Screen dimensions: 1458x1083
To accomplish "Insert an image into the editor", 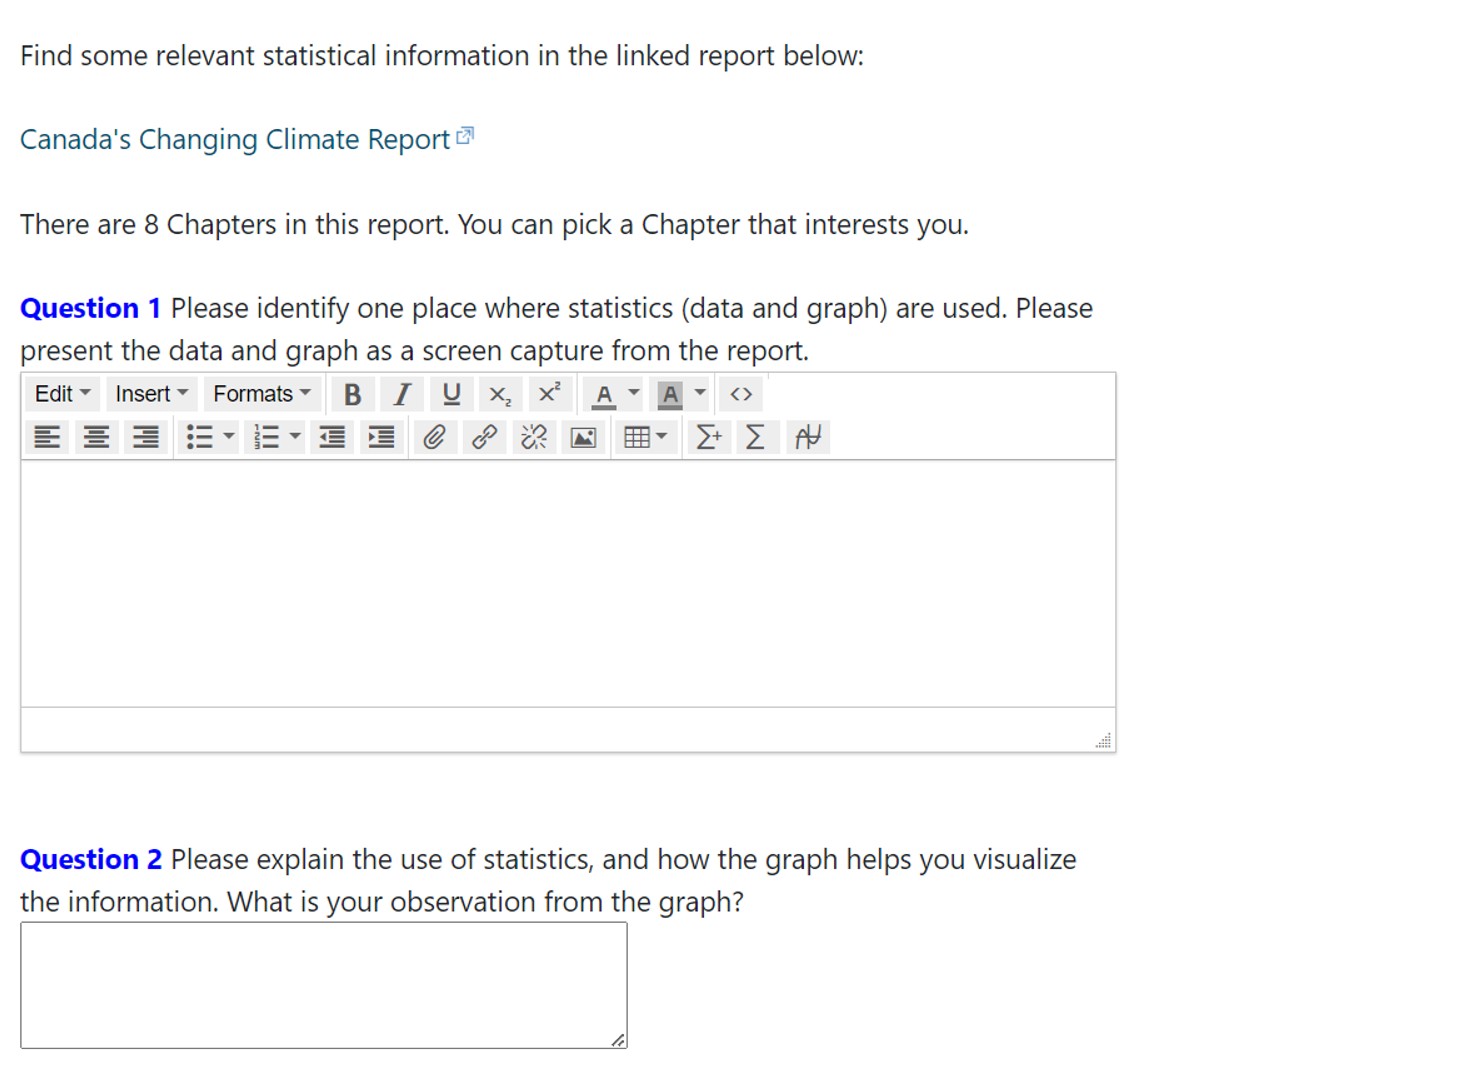I will click(583, 437).
